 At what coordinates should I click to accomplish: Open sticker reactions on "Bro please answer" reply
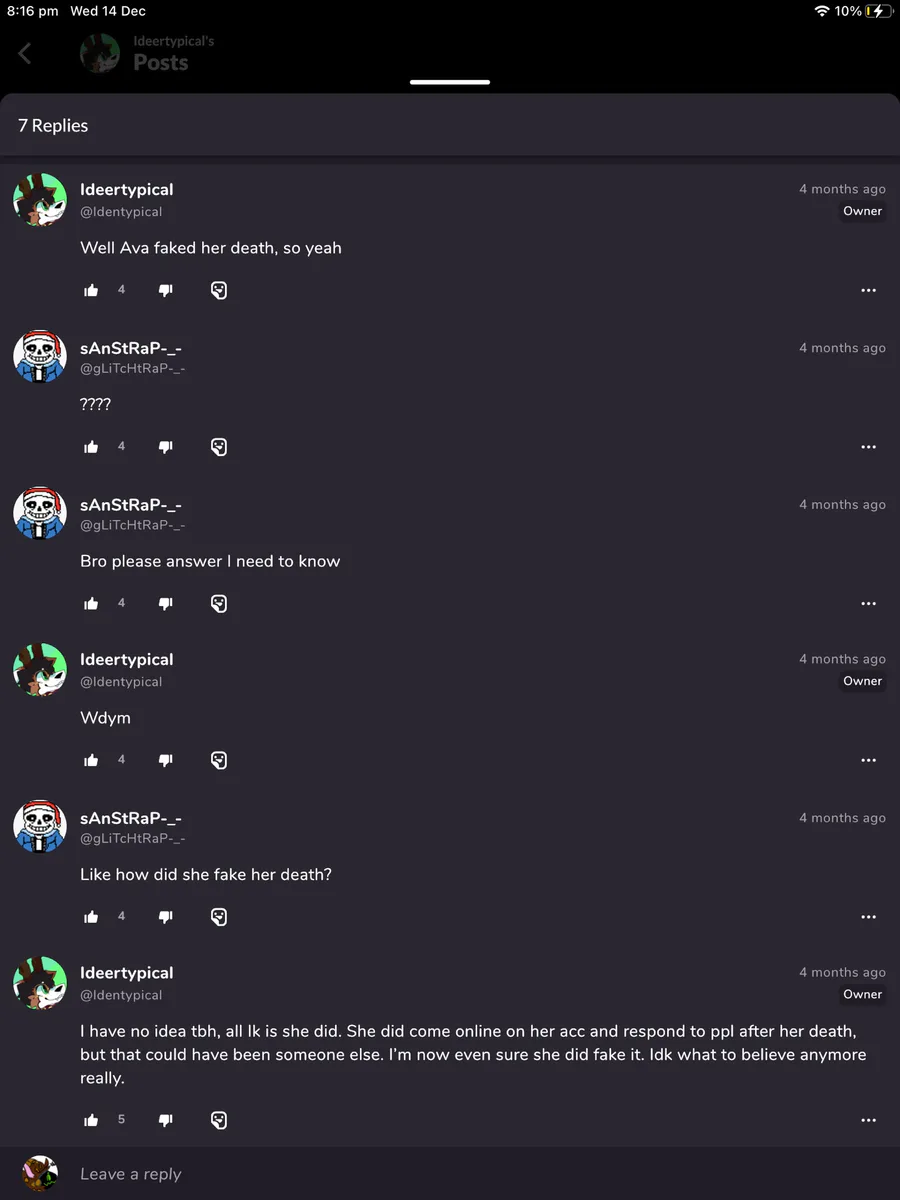(x=219, y=604)
